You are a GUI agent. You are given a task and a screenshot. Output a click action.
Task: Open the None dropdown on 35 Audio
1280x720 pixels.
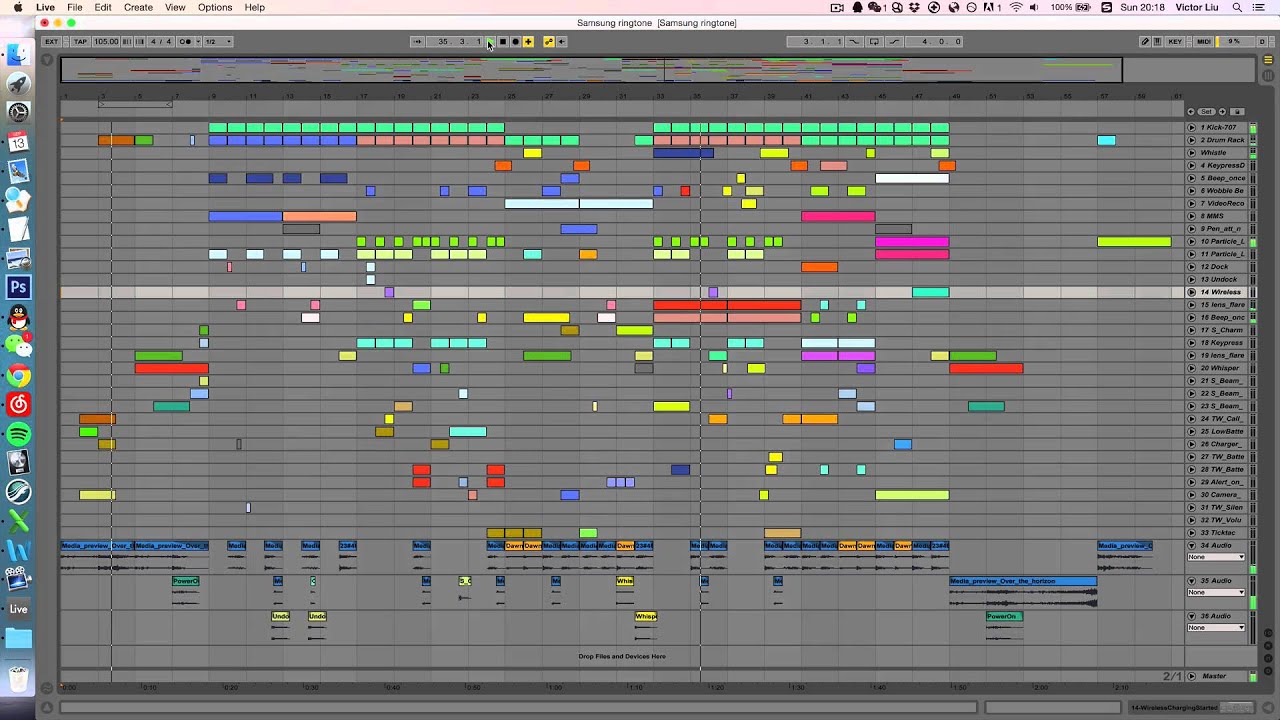1216,592
